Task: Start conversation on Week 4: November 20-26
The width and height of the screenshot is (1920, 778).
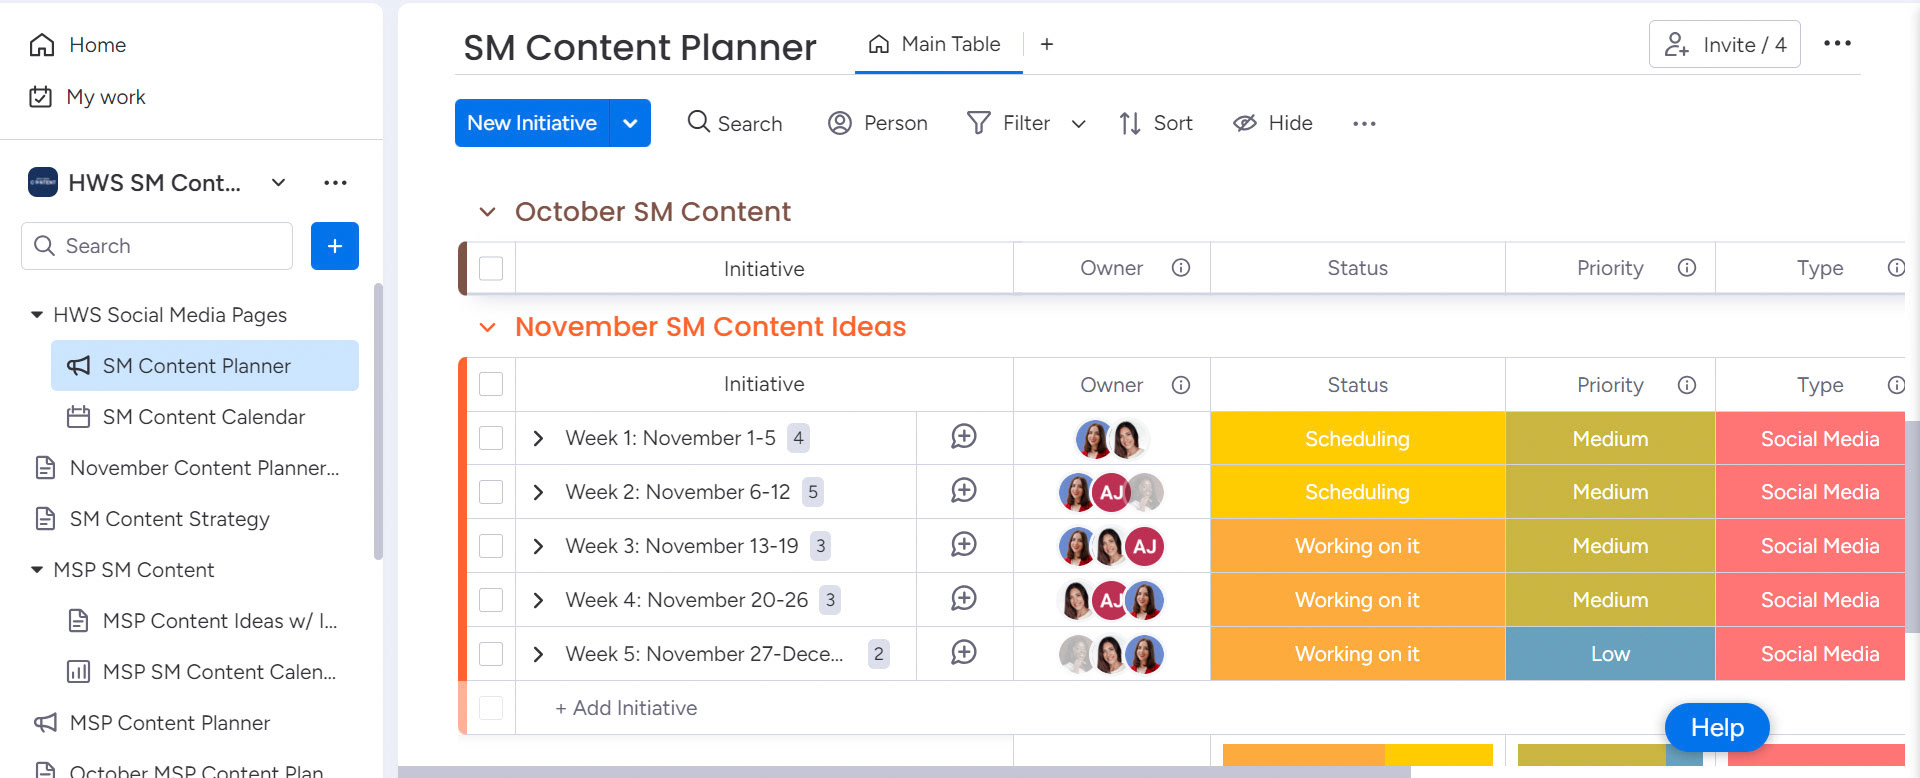Action: click(x=964, y=598)
